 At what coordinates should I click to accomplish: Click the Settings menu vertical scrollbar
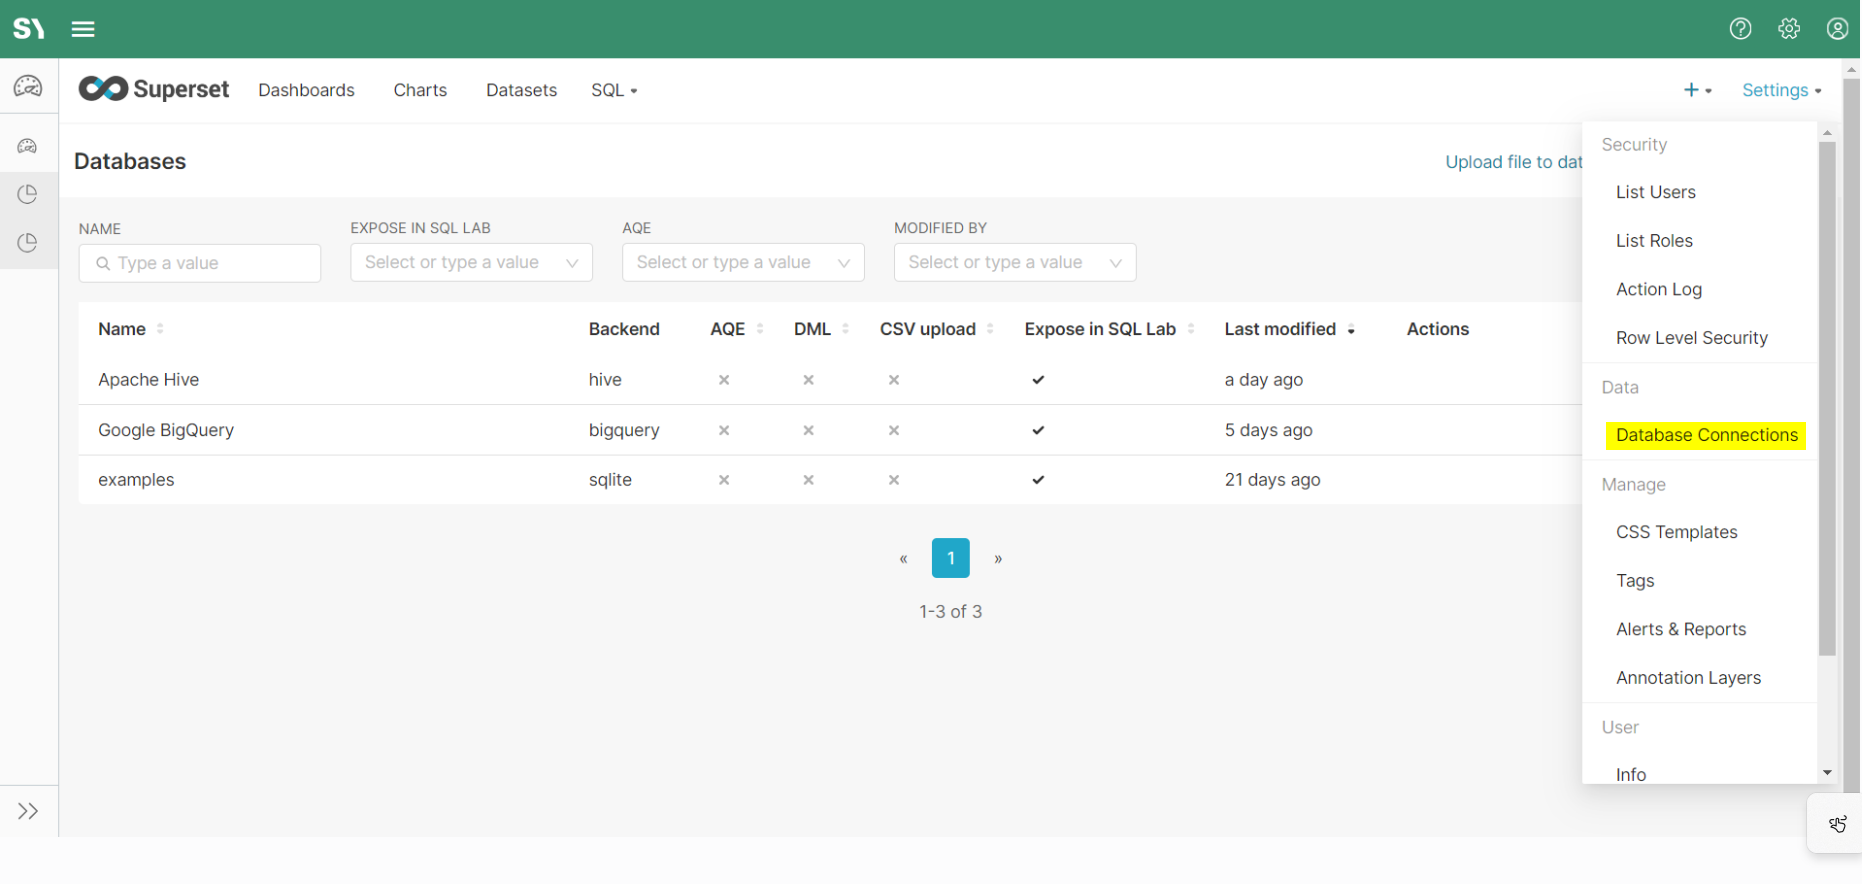1827,400
